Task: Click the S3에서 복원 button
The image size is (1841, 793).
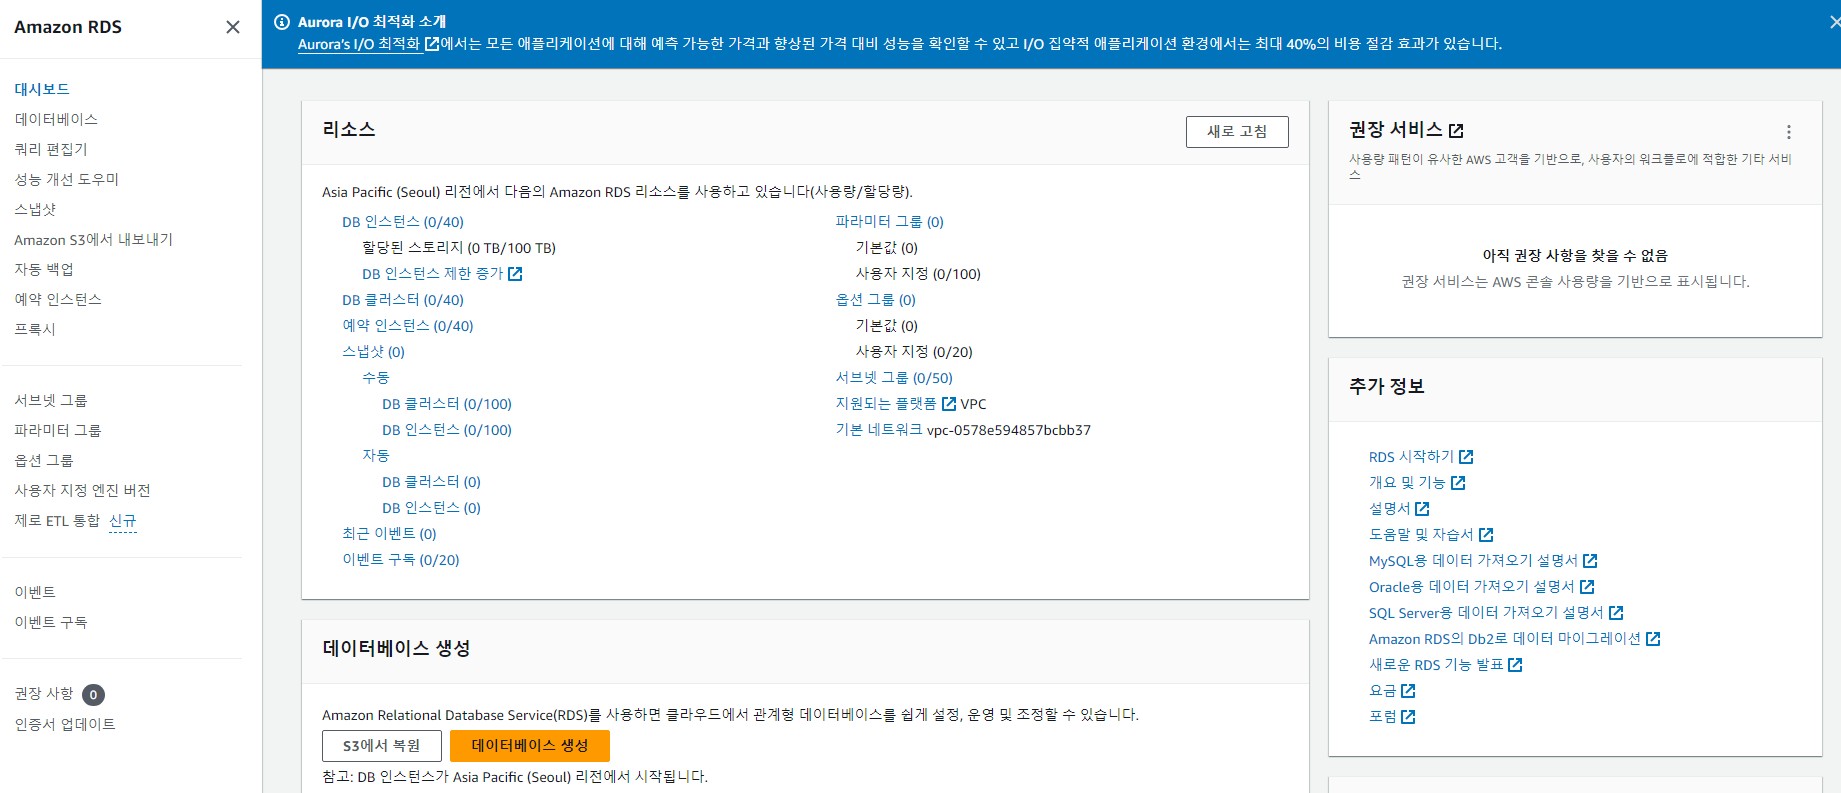Action: coord(381,746)
